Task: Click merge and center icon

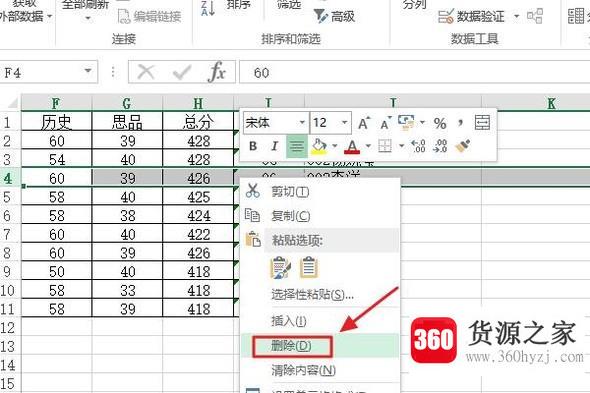Action: point(482,123)
